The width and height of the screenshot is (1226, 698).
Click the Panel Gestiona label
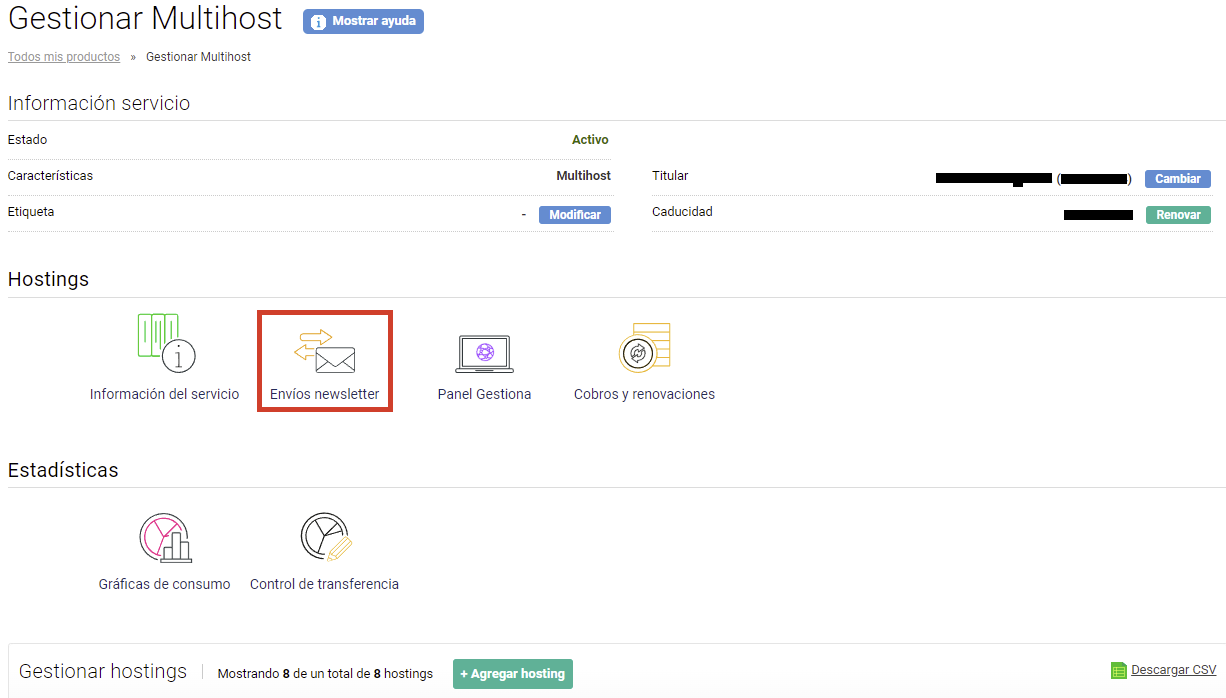tap(484, 394)
